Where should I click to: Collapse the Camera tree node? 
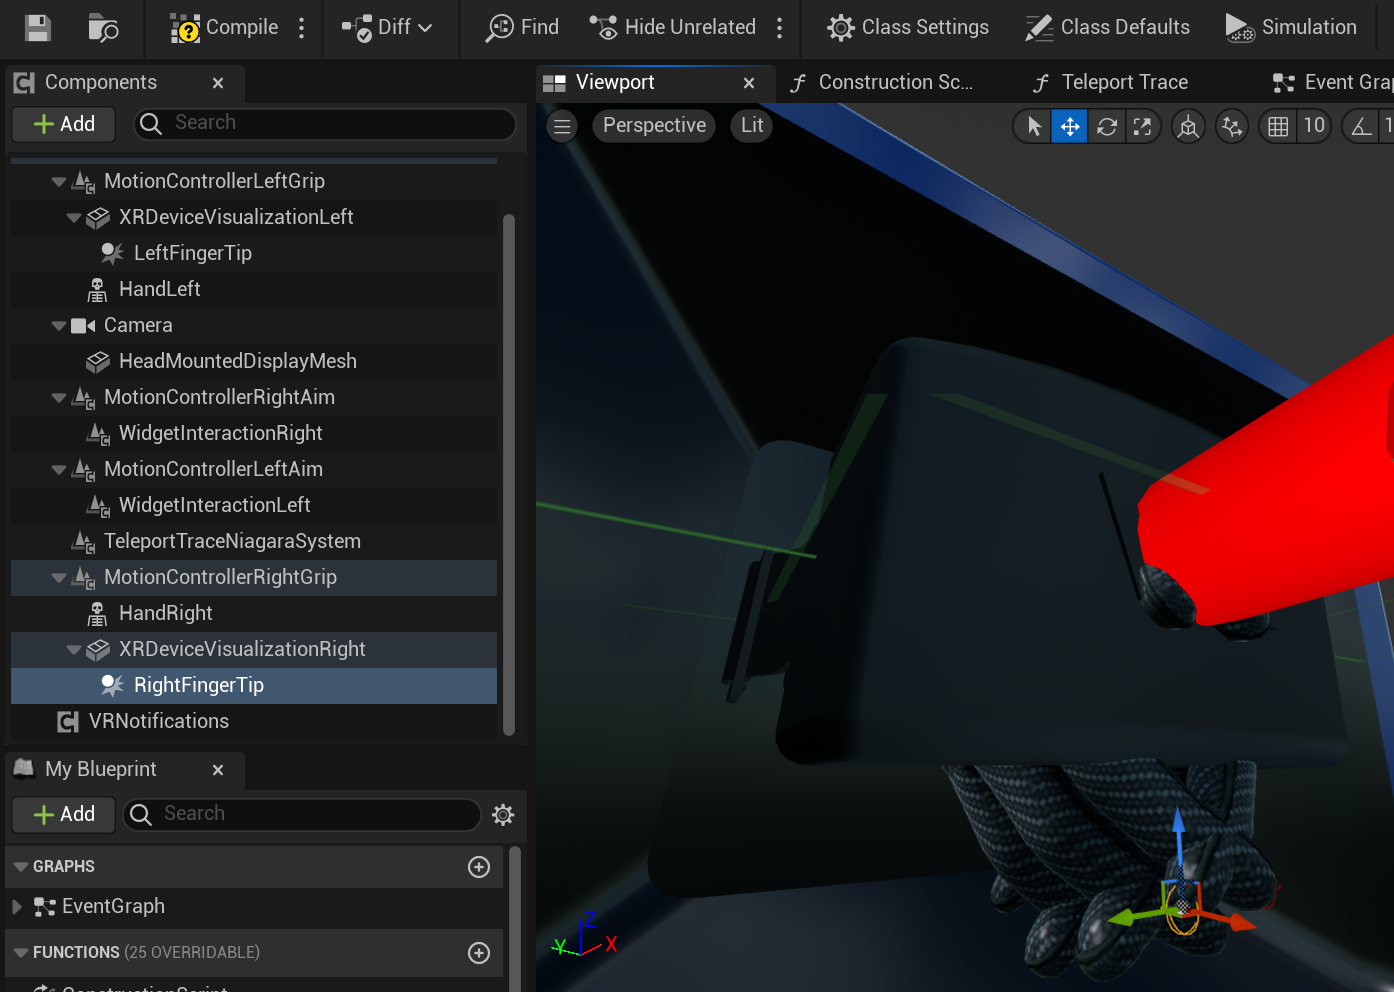[59, 326]
